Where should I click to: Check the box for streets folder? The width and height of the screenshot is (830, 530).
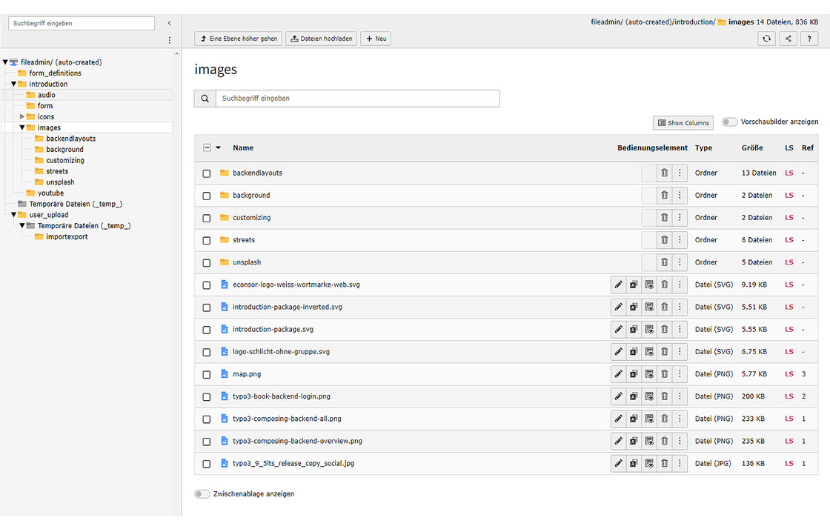(206, 240)
